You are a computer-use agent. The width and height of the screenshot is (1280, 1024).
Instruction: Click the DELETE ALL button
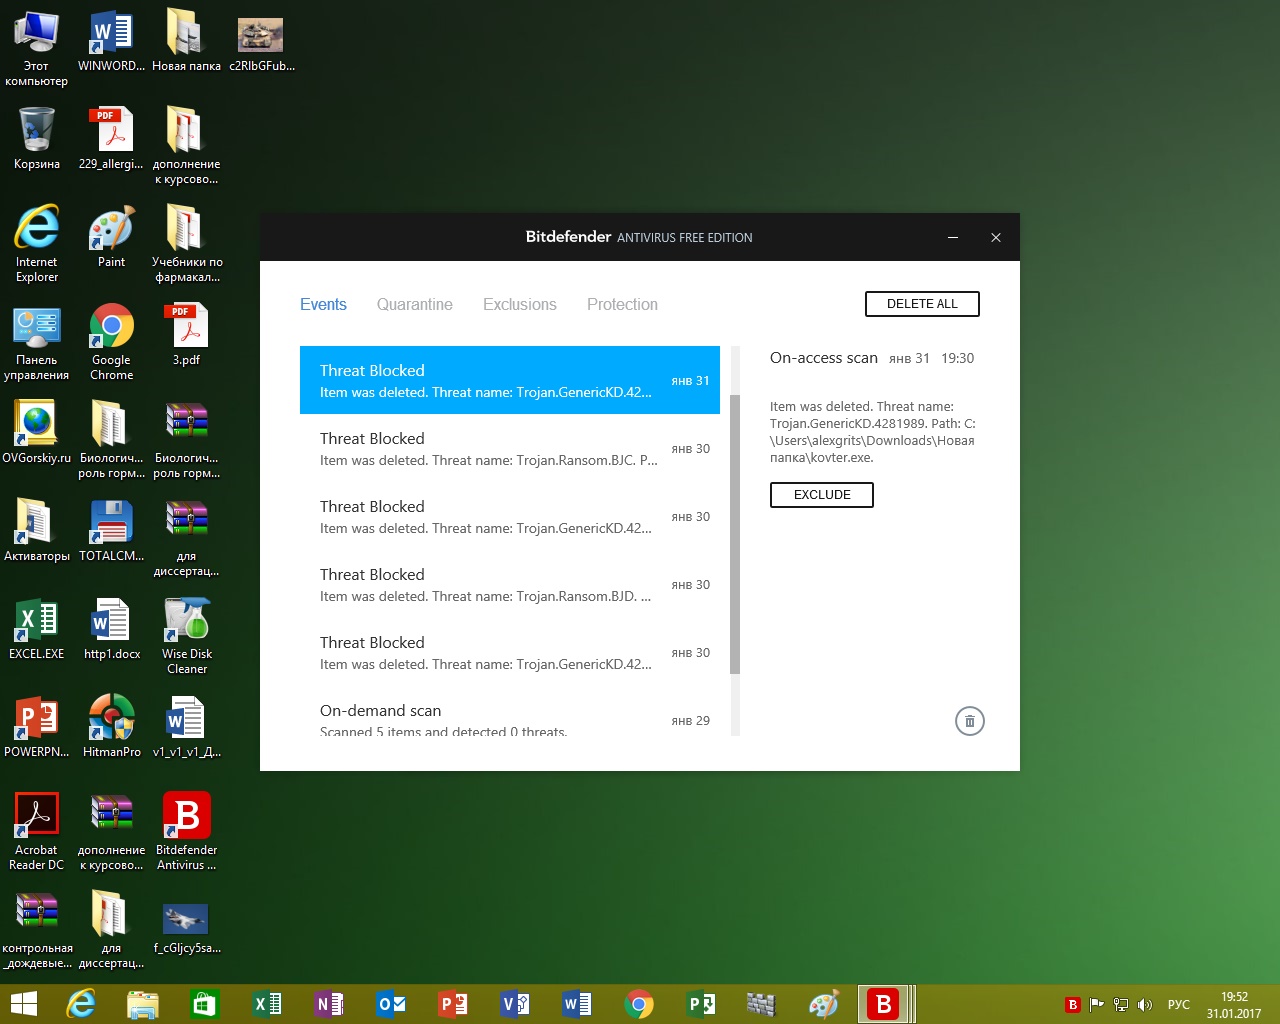click(x=921, y=304)
